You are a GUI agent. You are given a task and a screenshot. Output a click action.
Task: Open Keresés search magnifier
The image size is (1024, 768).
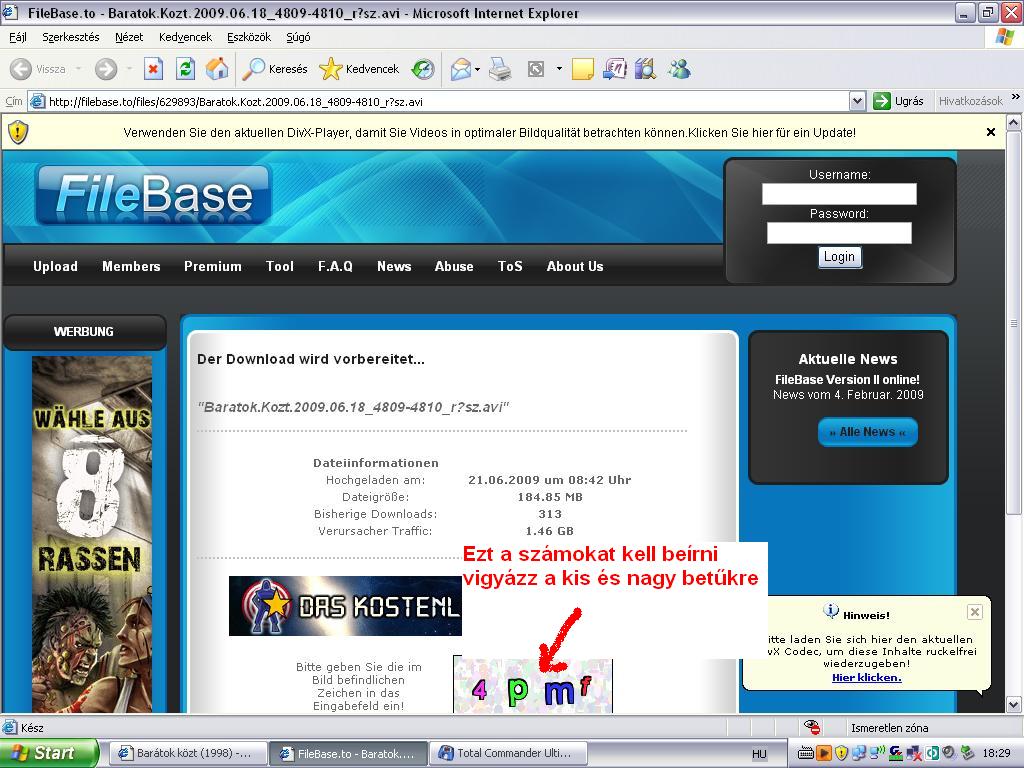(x=253, y=69)
